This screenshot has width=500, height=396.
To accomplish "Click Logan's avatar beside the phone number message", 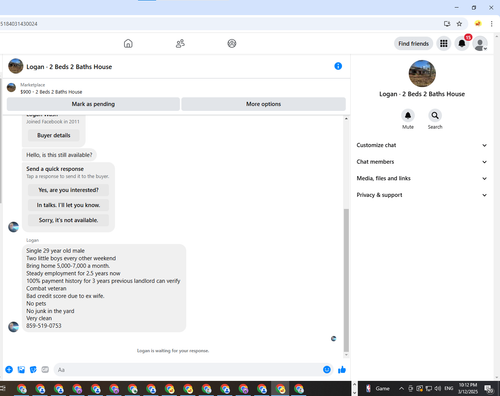I will (x=13, y=327).
